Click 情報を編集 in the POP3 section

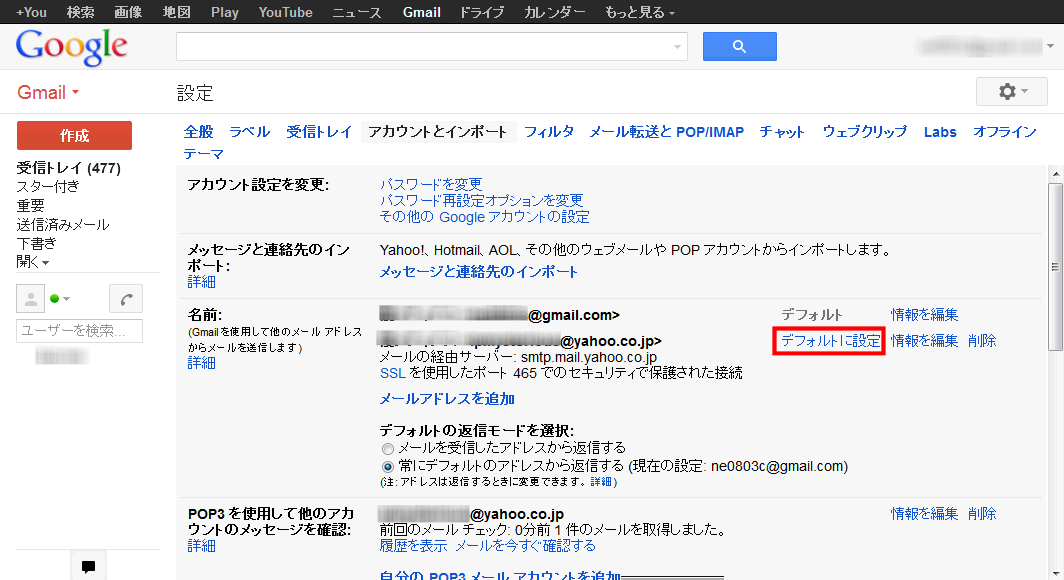click(924, 514)
